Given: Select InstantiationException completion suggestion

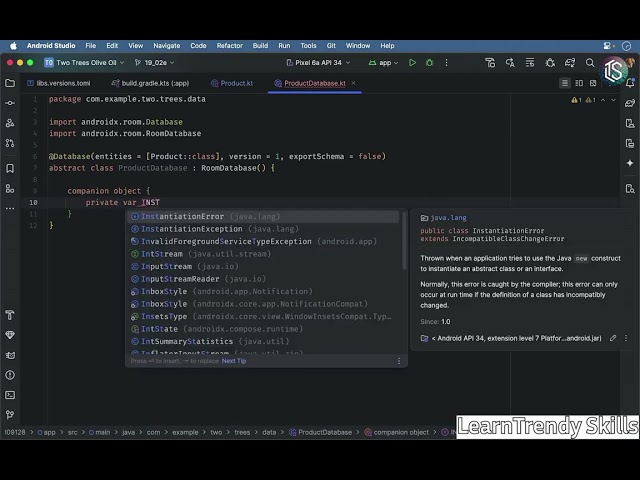Looking at the screenshot, I should pos(263,229).
